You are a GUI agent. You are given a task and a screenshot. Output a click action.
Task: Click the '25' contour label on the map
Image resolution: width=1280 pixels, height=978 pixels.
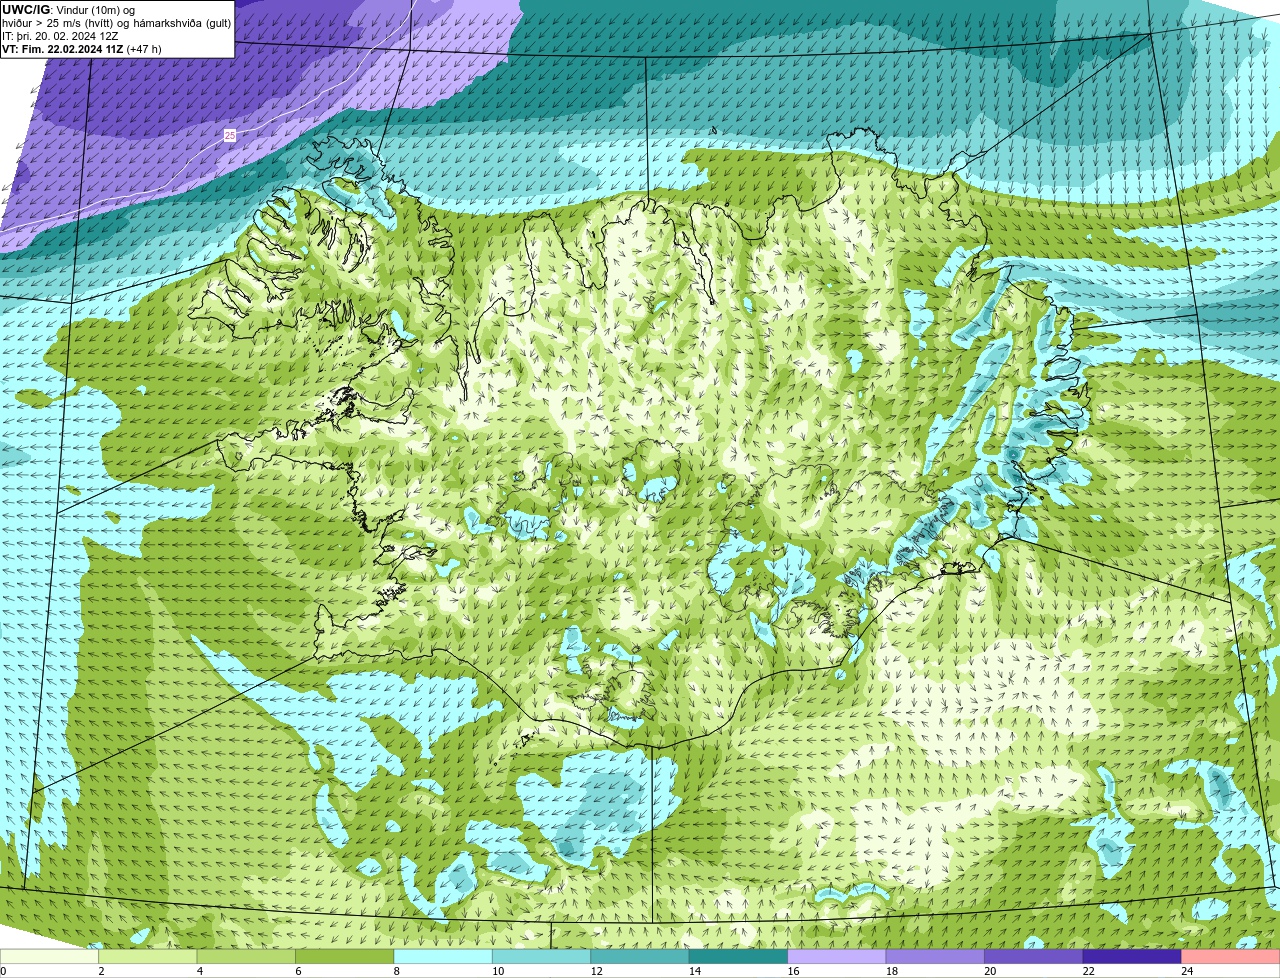pos(230,135)
